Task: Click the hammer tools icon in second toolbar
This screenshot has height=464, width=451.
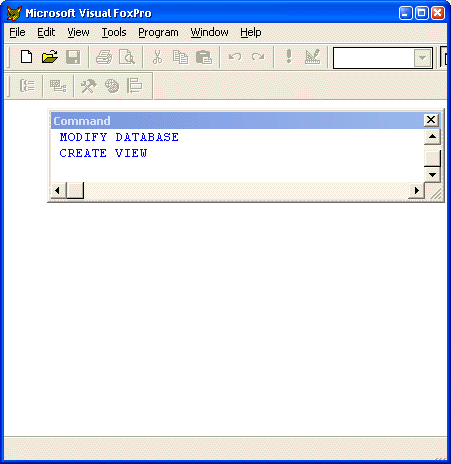Action: pyautogui.click(x=88, y=86)
